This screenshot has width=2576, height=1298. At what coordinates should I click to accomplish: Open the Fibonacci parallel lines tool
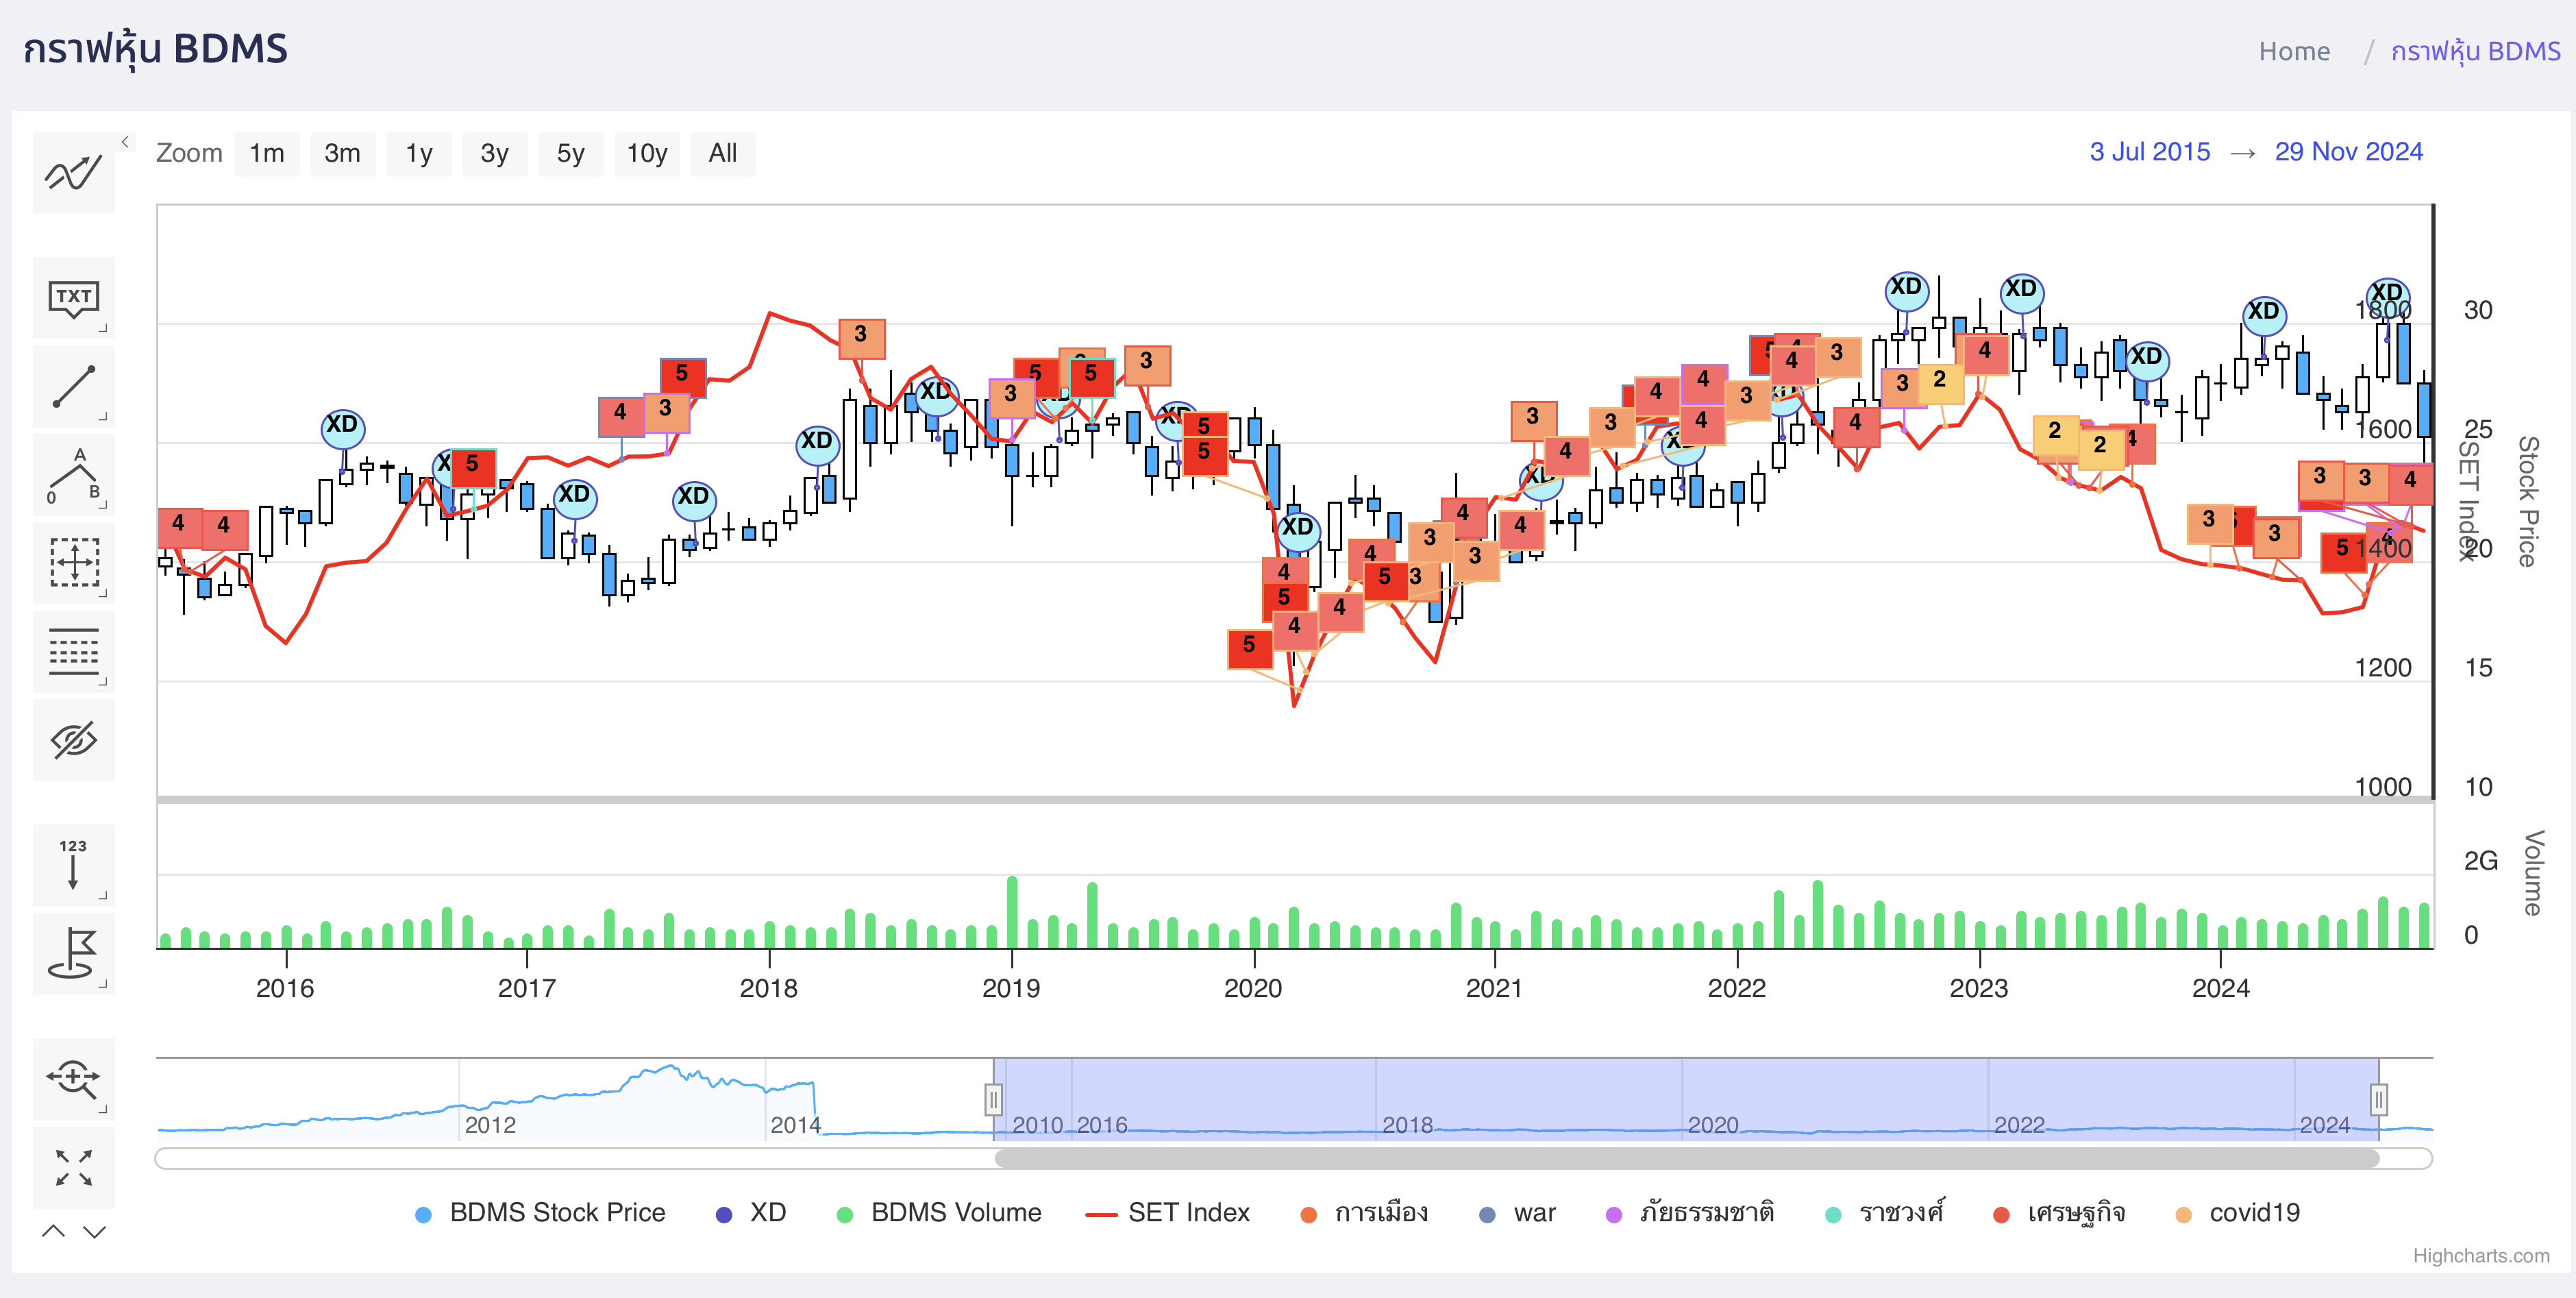(x=74, y=652)
